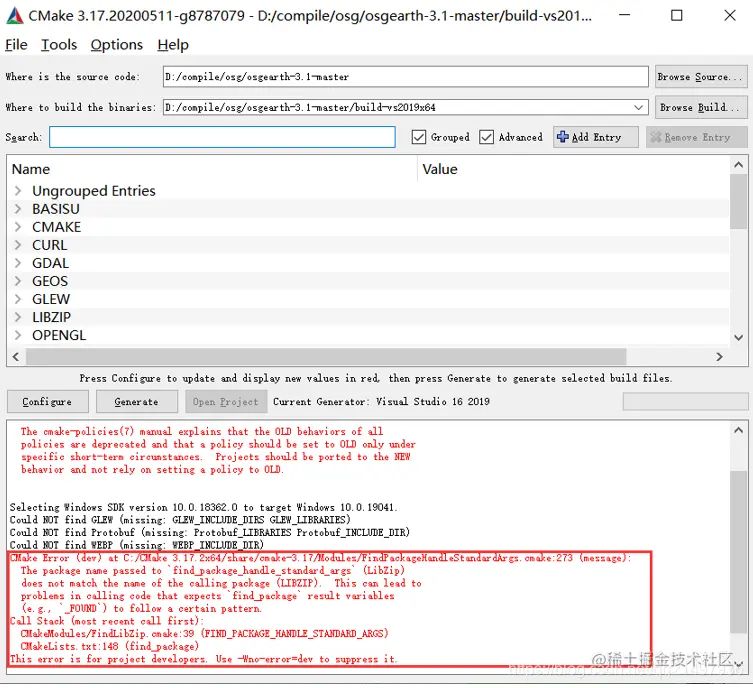Viewport: 753px width, 688px height.
Task: Click 'CMakeModules/FindLibZip.cmake:39' log line
Action: tap(204, 633)
